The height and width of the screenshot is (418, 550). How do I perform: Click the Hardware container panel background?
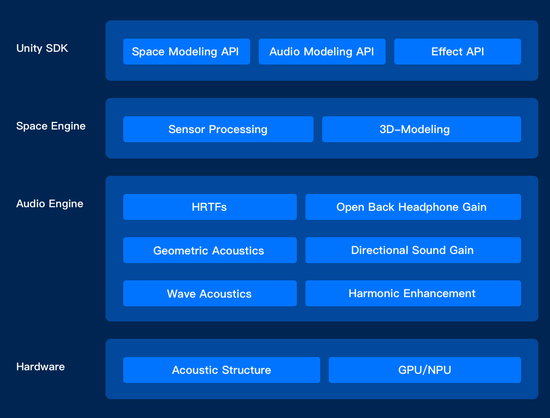tap(322, 391)
